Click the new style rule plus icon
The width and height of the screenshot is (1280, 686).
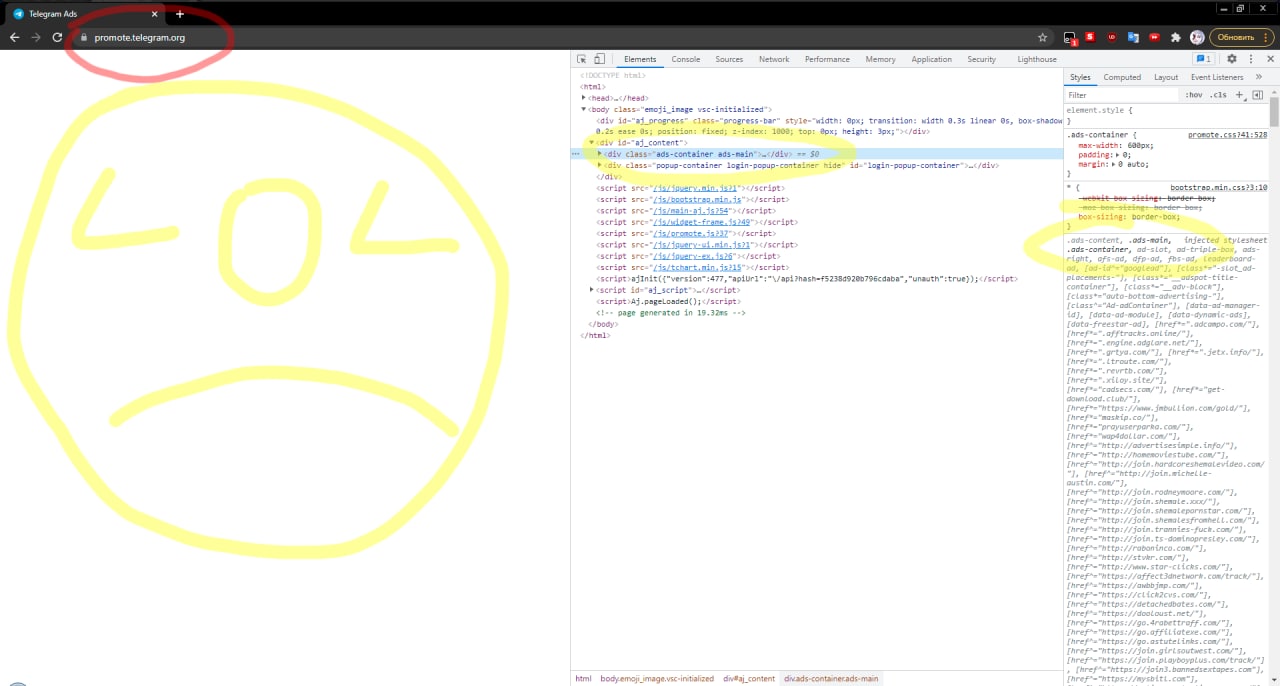point(1239,95)
